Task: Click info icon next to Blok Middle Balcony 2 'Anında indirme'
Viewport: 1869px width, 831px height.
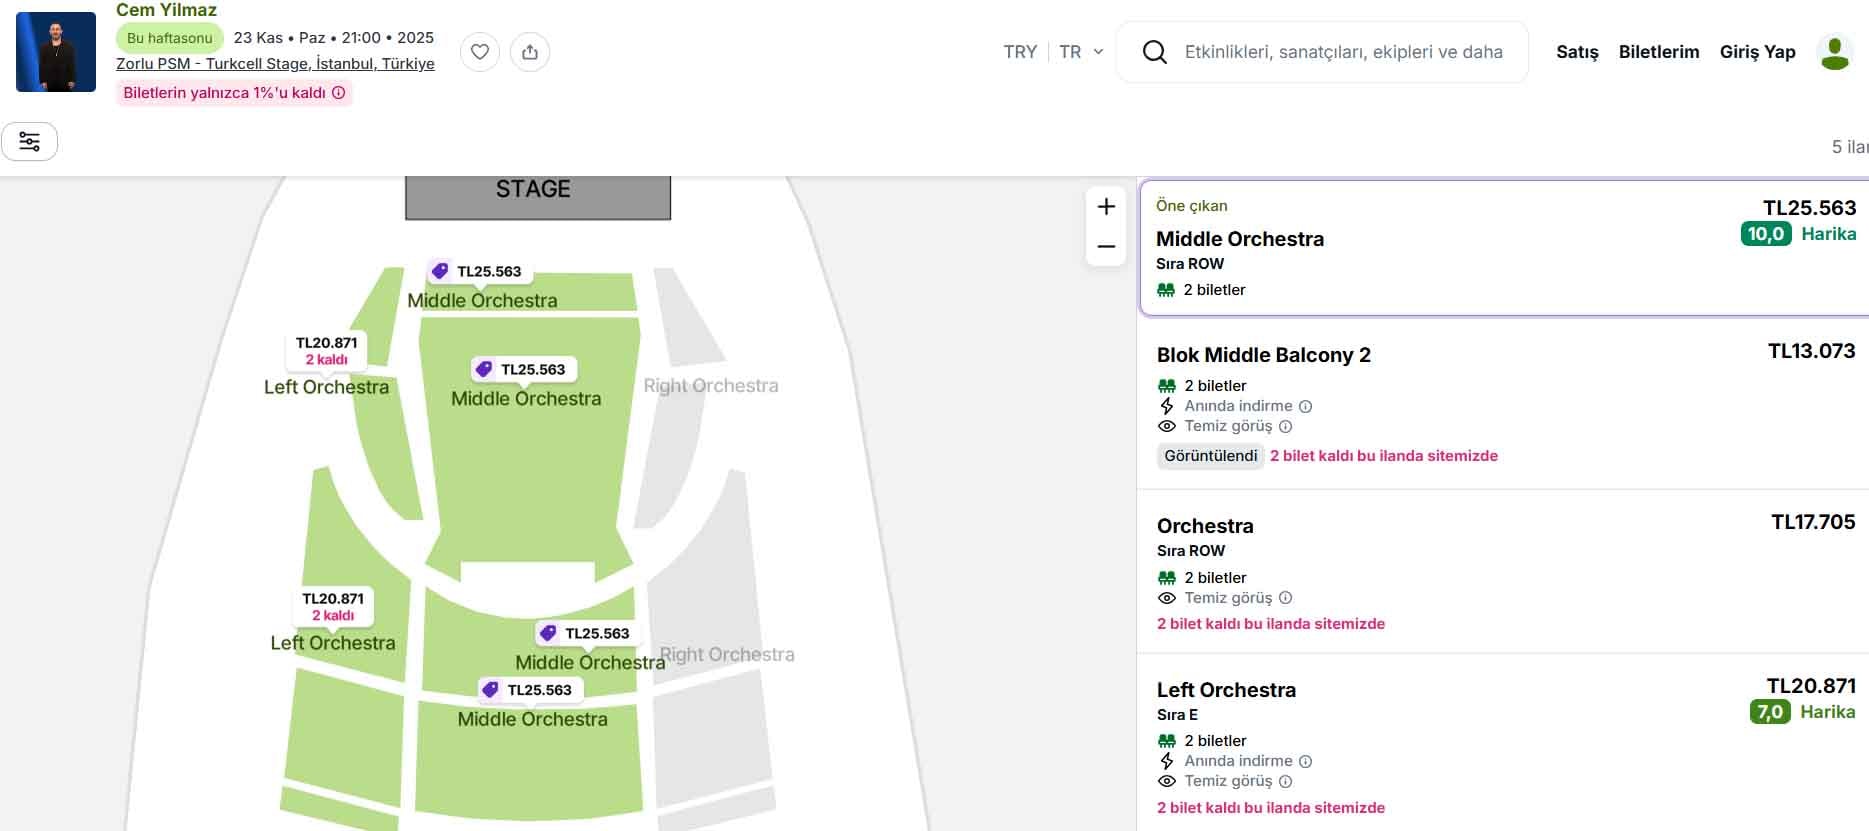Action: pos(1305,406)
